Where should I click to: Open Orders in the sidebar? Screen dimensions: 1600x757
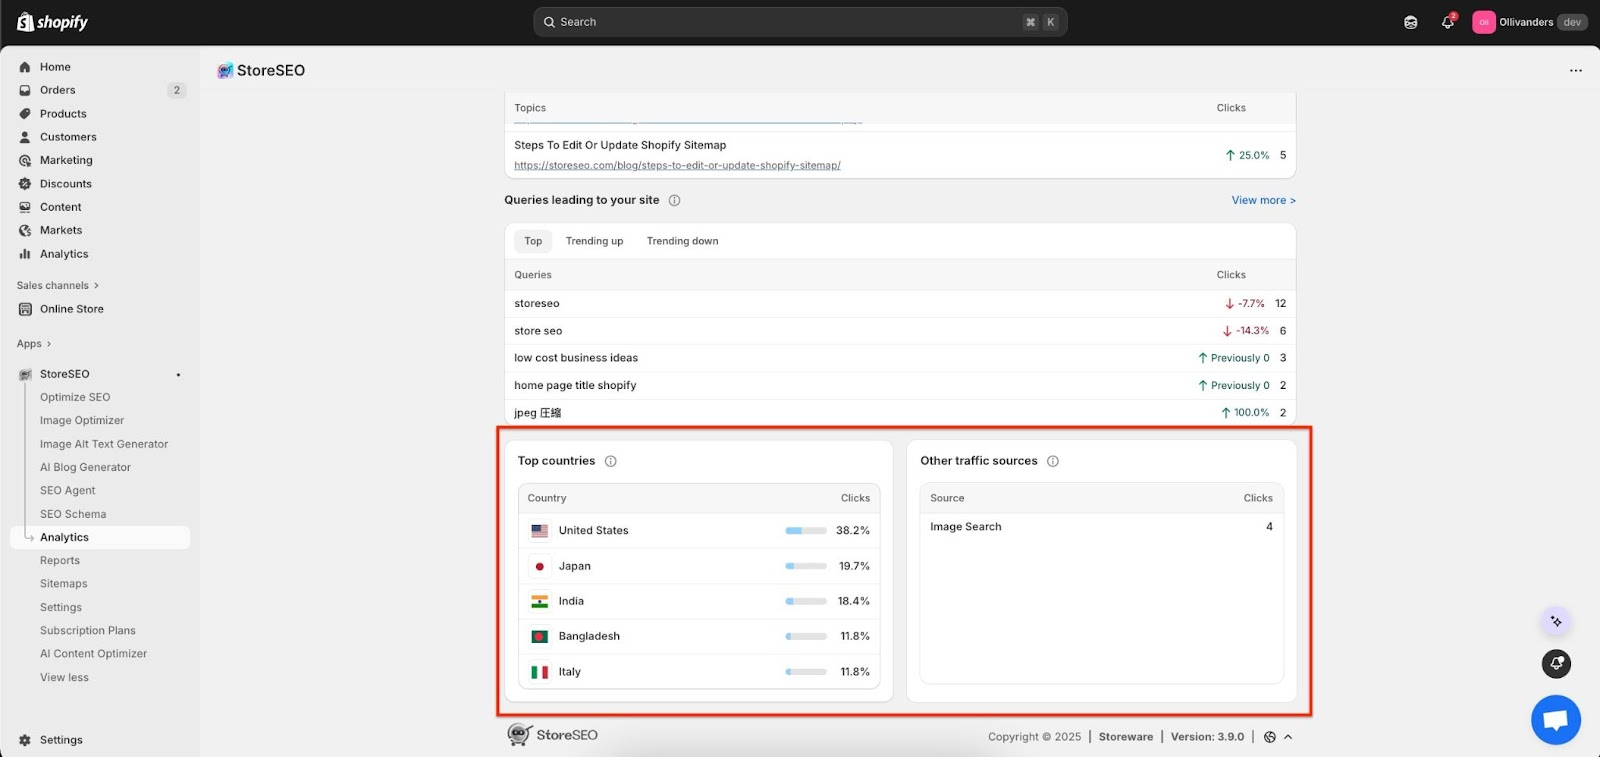pyautogui.click(x=57, y=90)
